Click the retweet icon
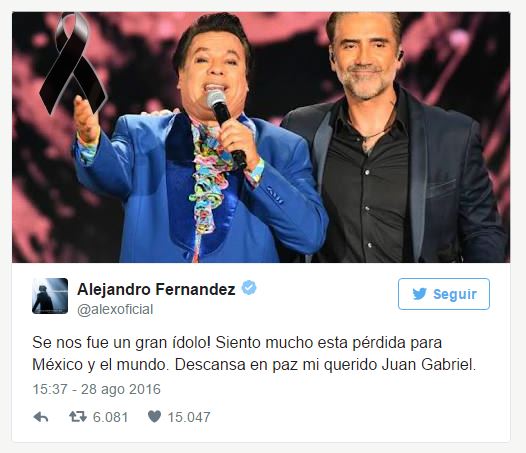The height and width of the screenshot is (453, 526). pyautogui.click(x=78, y=417)
